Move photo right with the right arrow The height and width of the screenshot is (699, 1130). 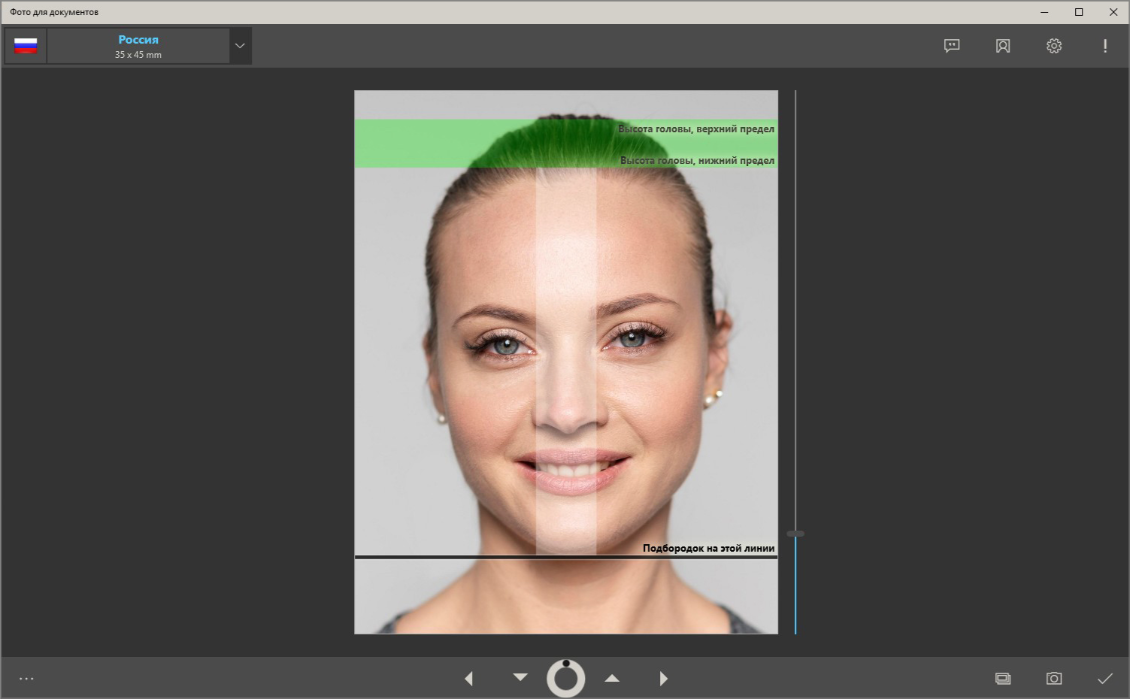[x=663, y=678]
